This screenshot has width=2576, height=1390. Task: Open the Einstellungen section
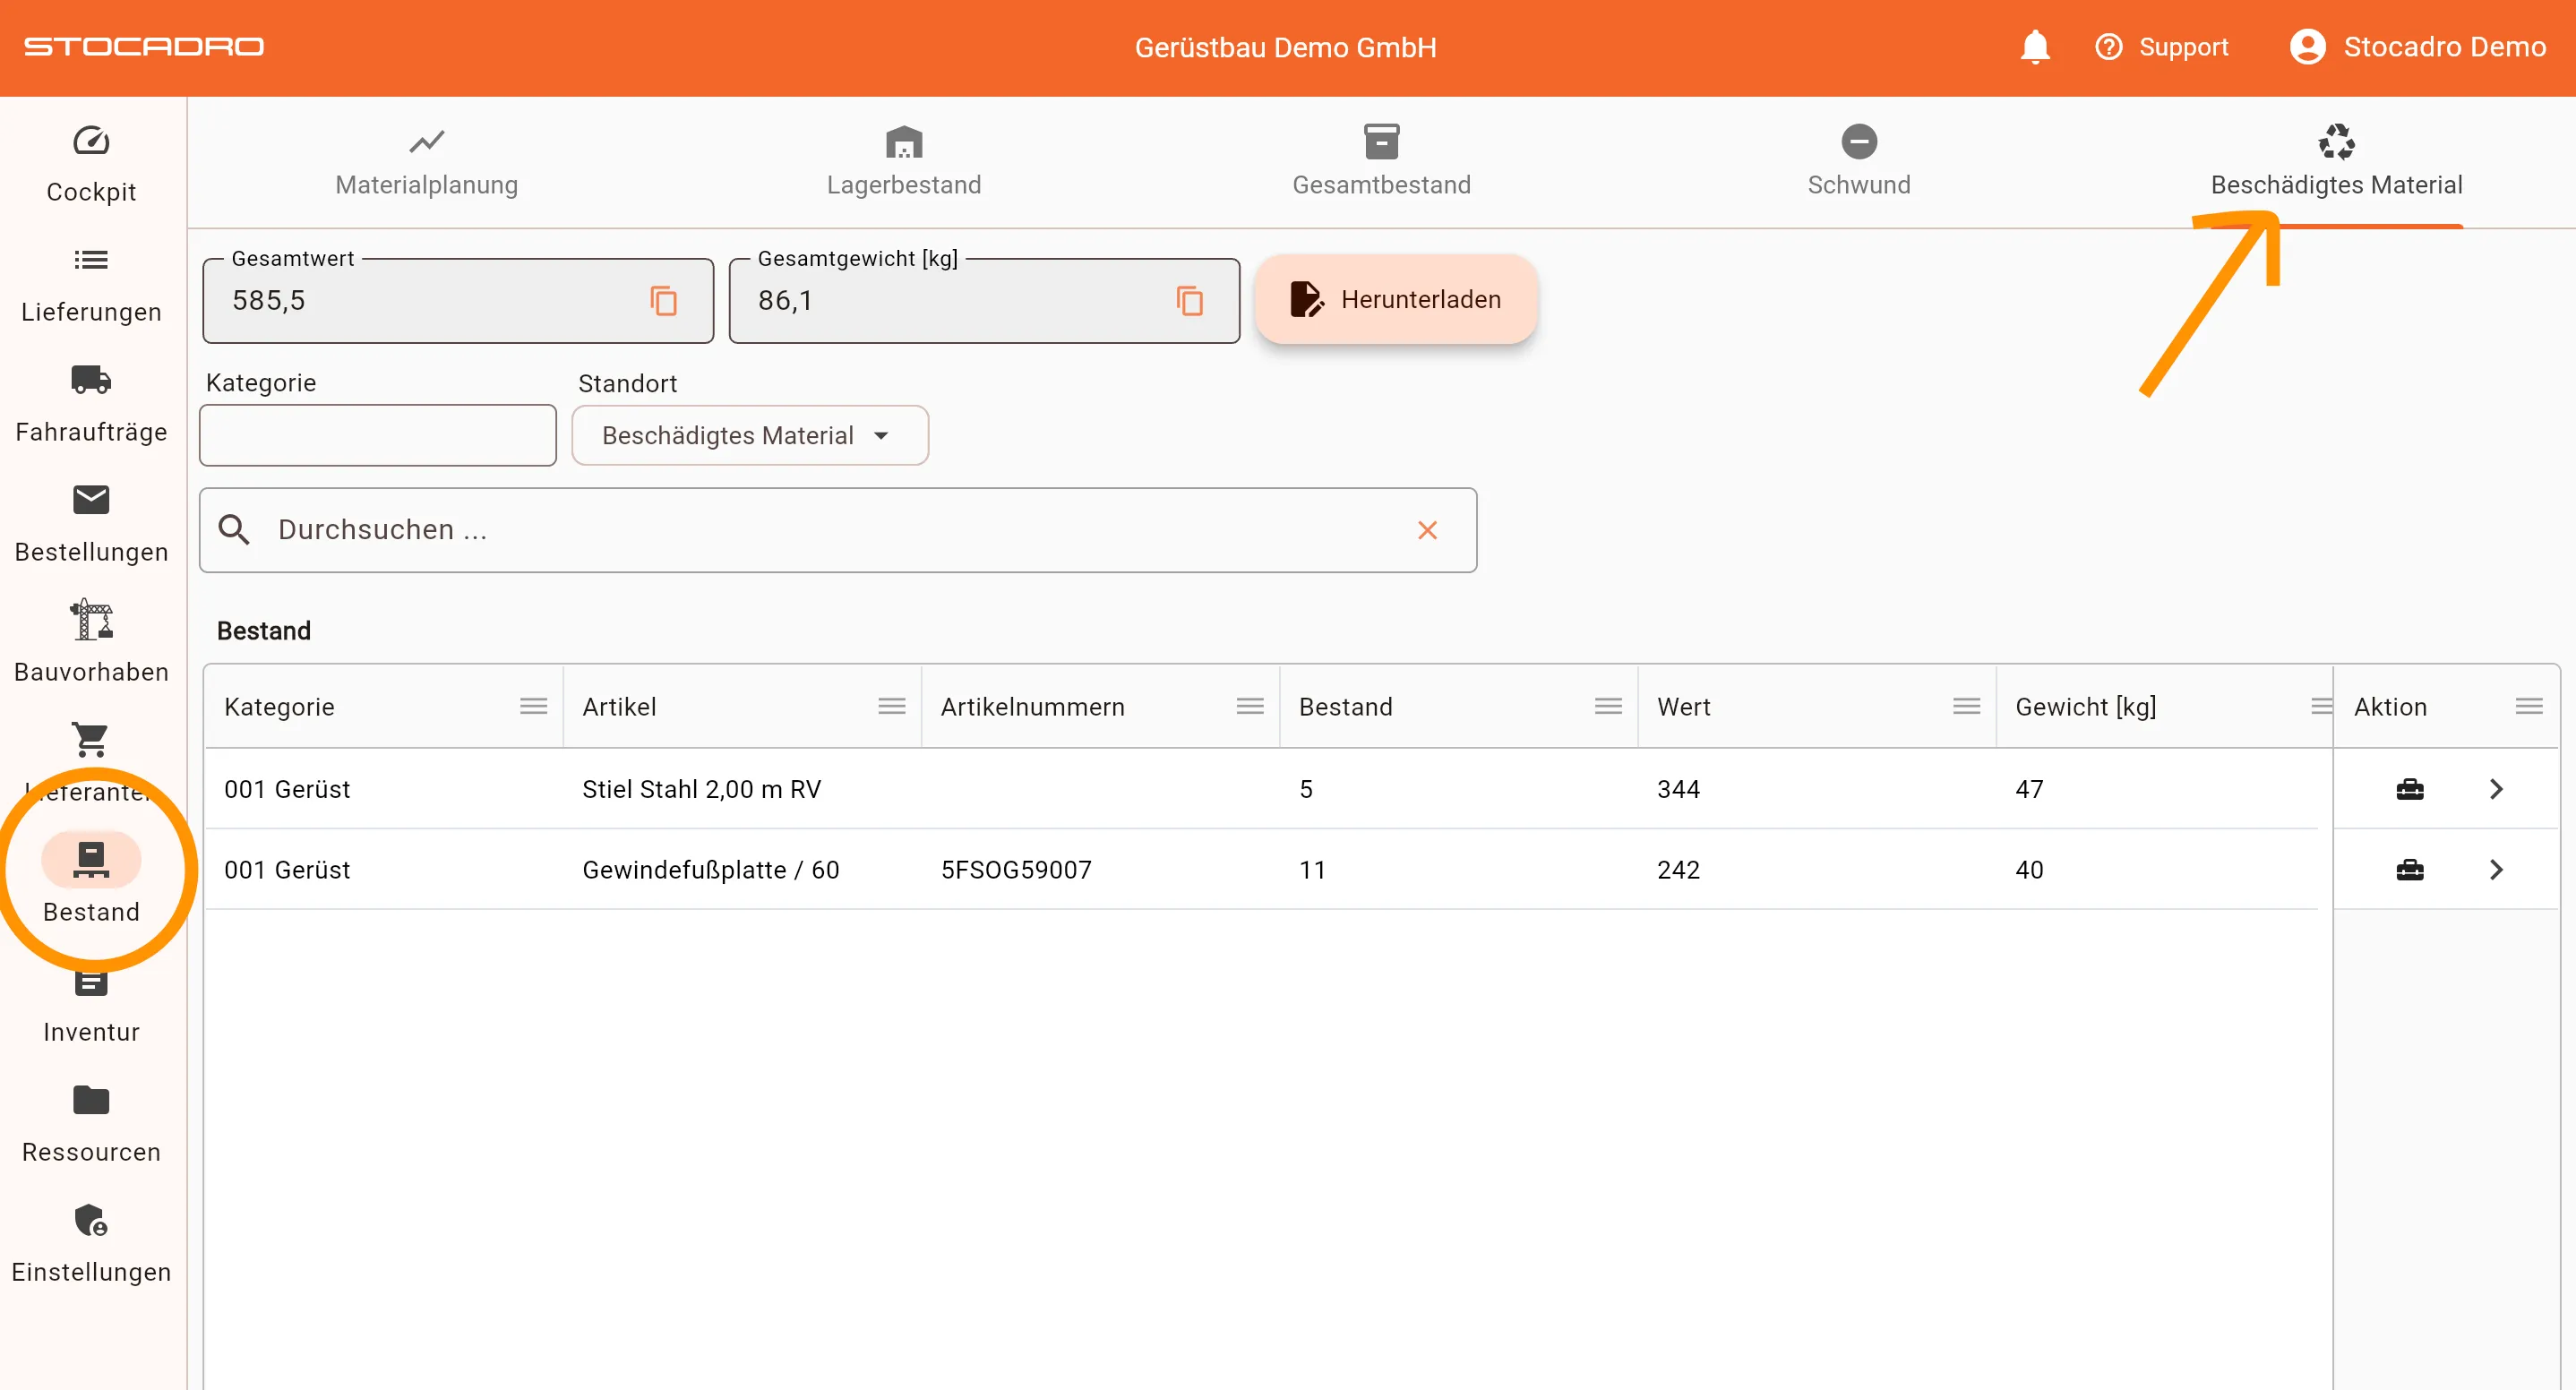90,1243
